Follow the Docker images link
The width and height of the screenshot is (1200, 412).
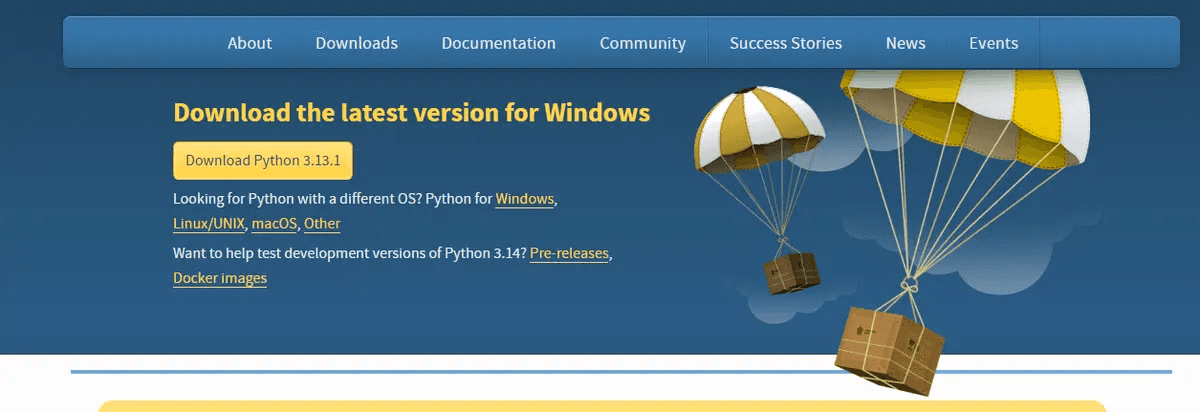220,278
